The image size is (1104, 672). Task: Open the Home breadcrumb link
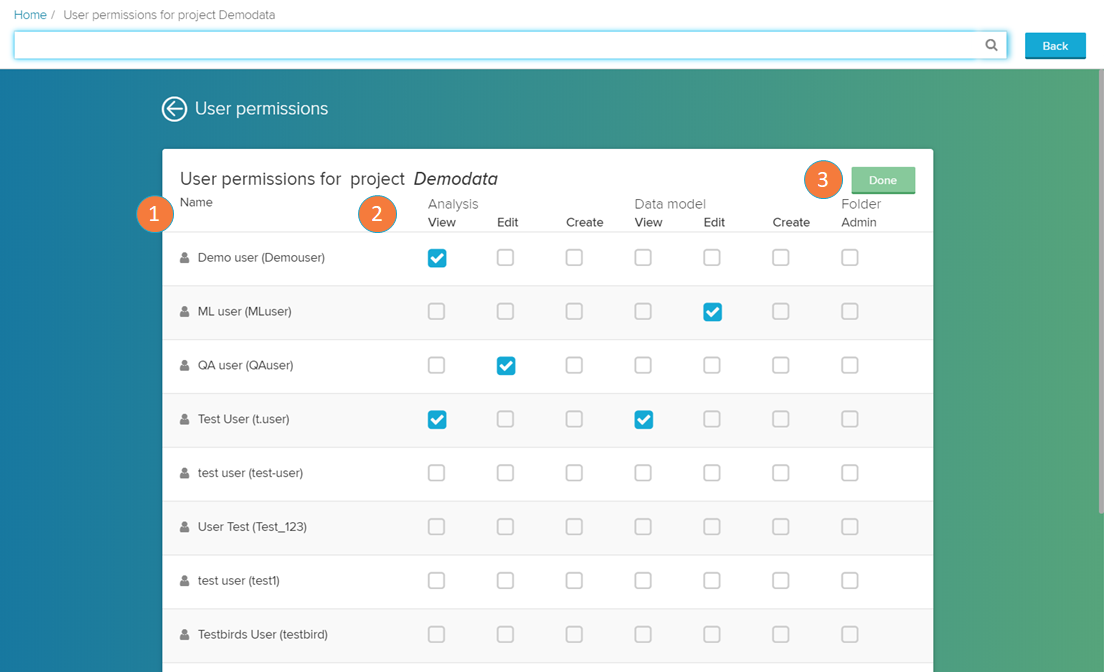tap(30, 15)
